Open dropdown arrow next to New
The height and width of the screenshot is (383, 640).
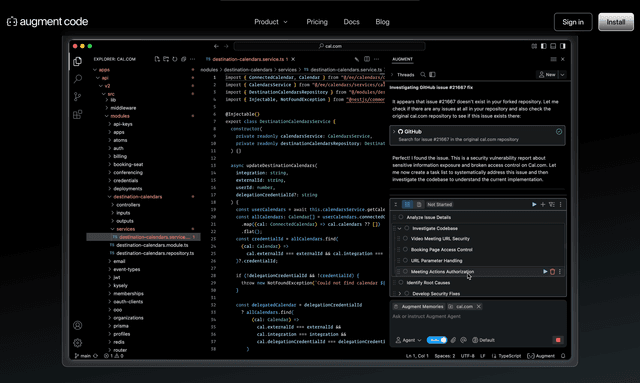click(562, 75)
